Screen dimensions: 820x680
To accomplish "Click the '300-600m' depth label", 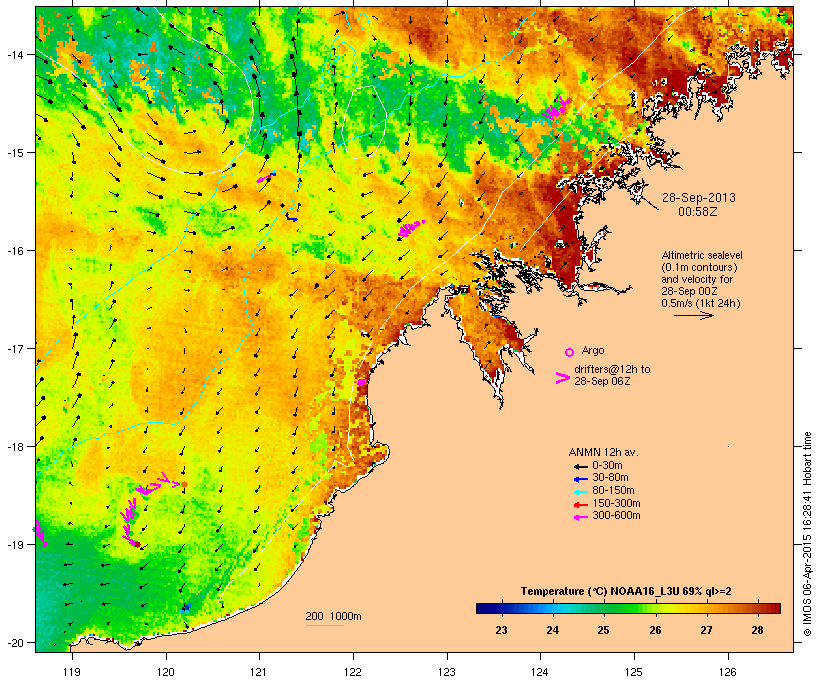I will pyautogui.click(x=616, y=516).
